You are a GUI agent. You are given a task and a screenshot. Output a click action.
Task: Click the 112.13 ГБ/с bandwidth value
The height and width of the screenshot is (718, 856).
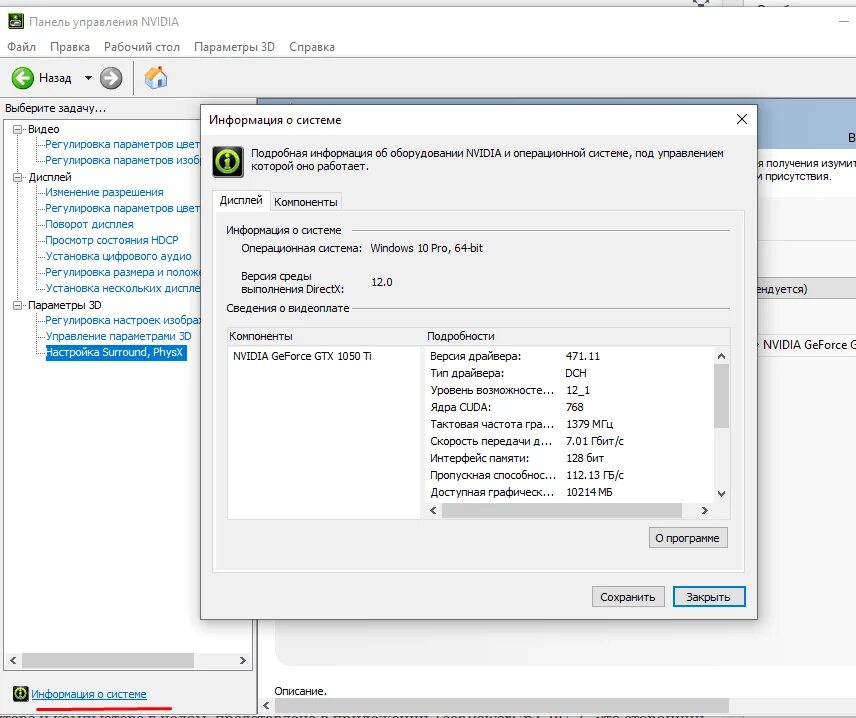point(595,475)
